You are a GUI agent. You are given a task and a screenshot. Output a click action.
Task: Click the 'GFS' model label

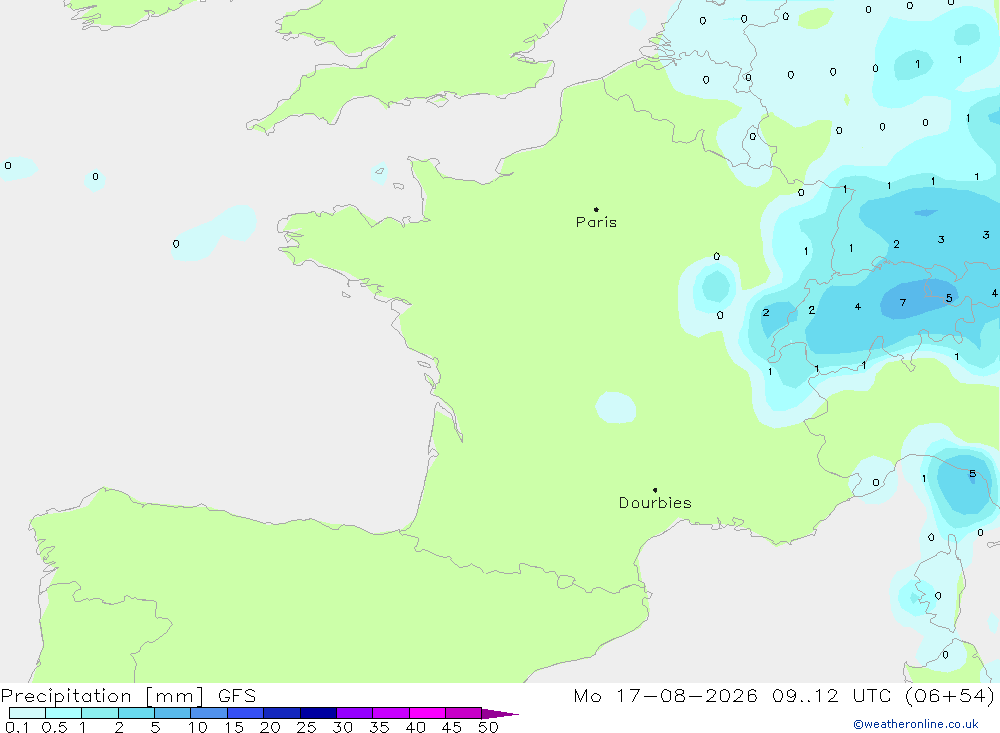237,696
